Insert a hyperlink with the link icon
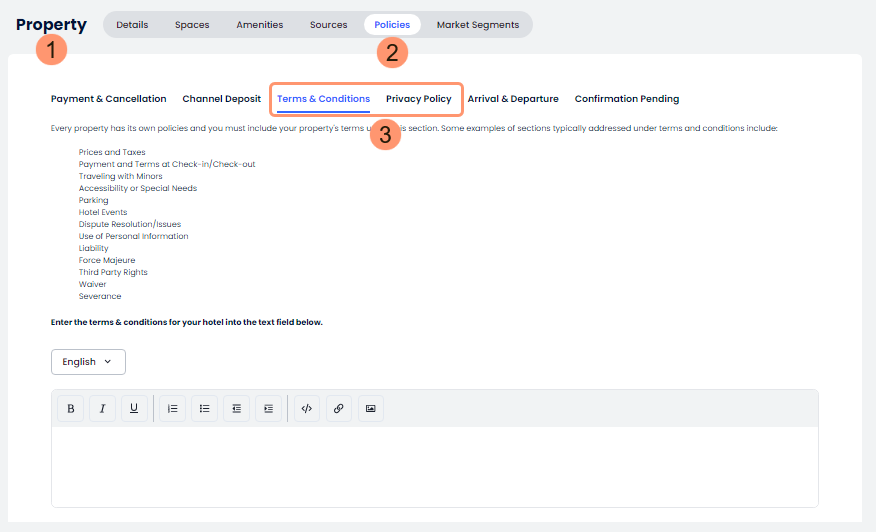876x532 pixels. [339, 408]
